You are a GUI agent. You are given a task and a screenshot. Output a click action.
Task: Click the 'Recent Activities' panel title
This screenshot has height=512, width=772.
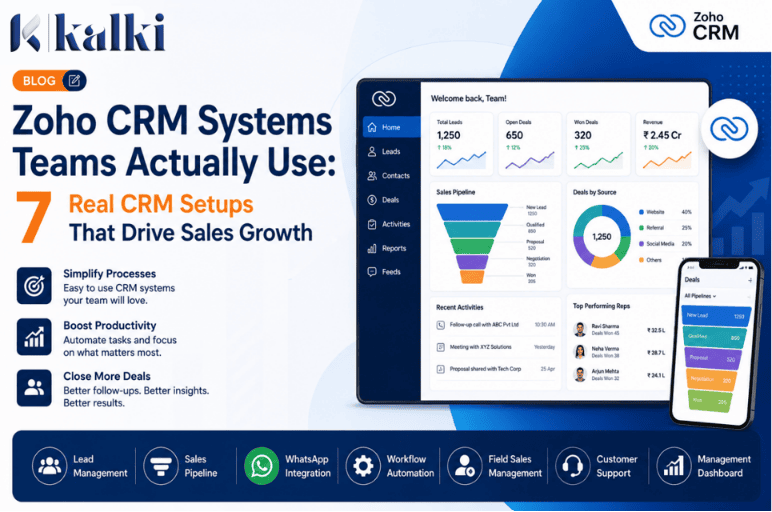point(459,307)
